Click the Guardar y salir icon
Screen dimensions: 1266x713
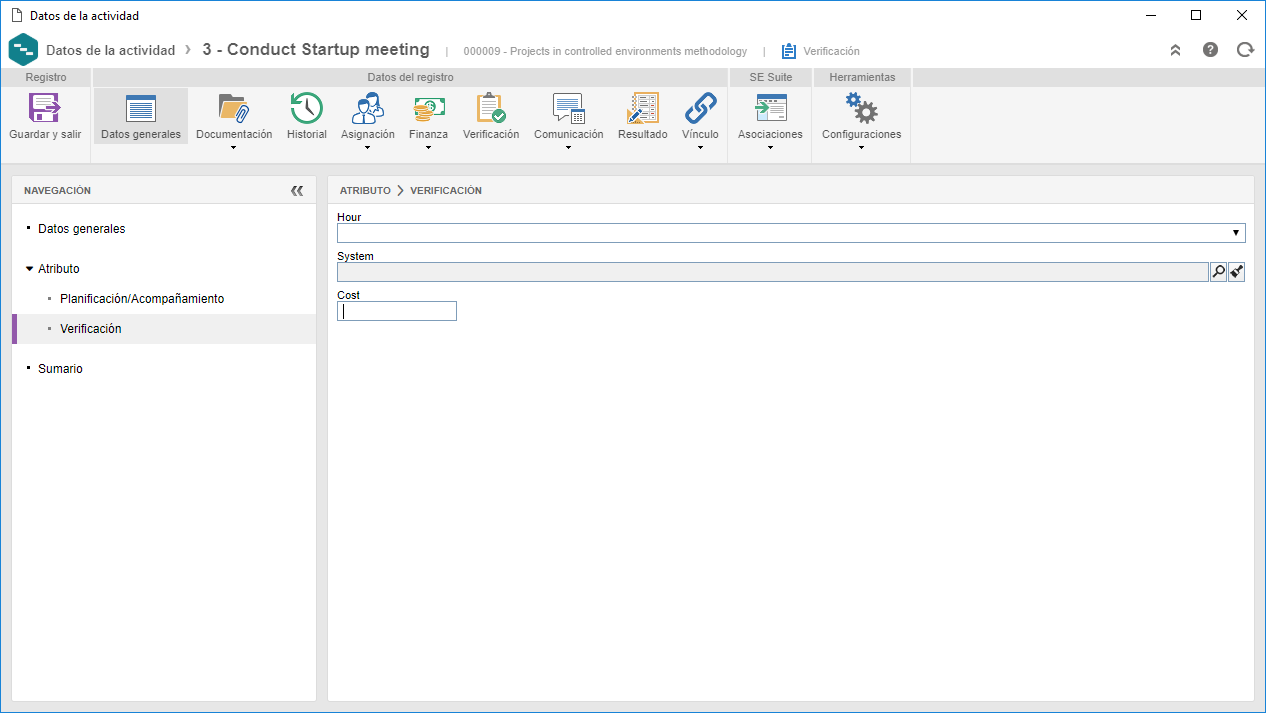[45, 108]
